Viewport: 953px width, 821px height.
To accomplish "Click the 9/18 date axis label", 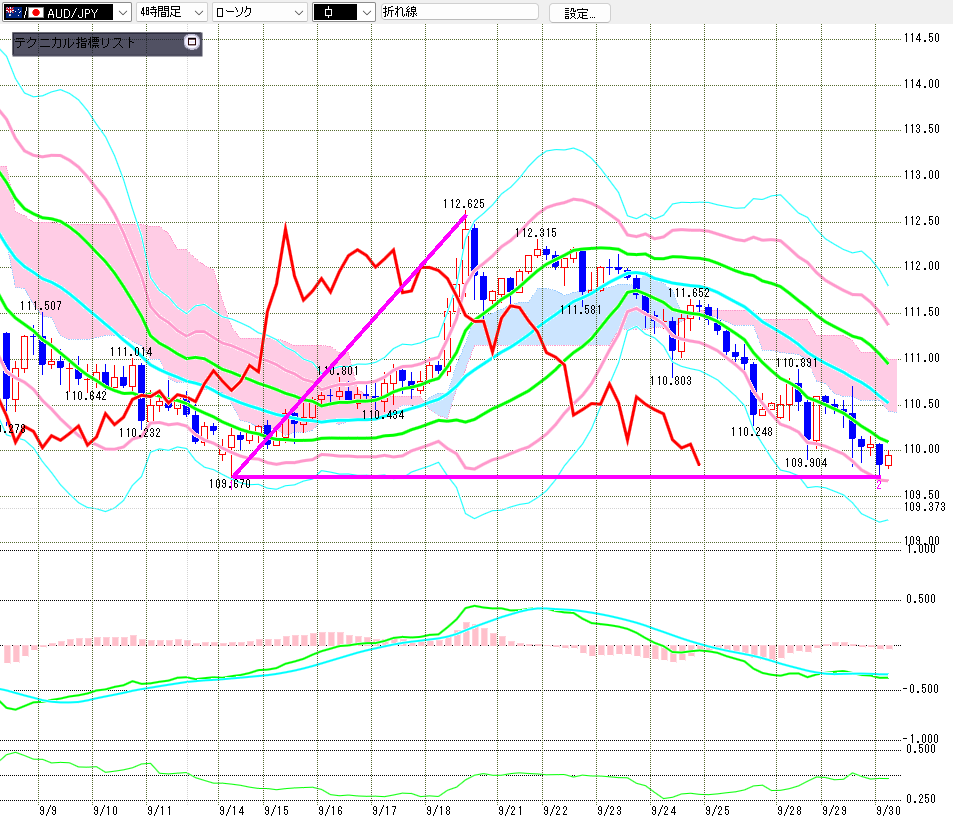I will pos(438,810).
